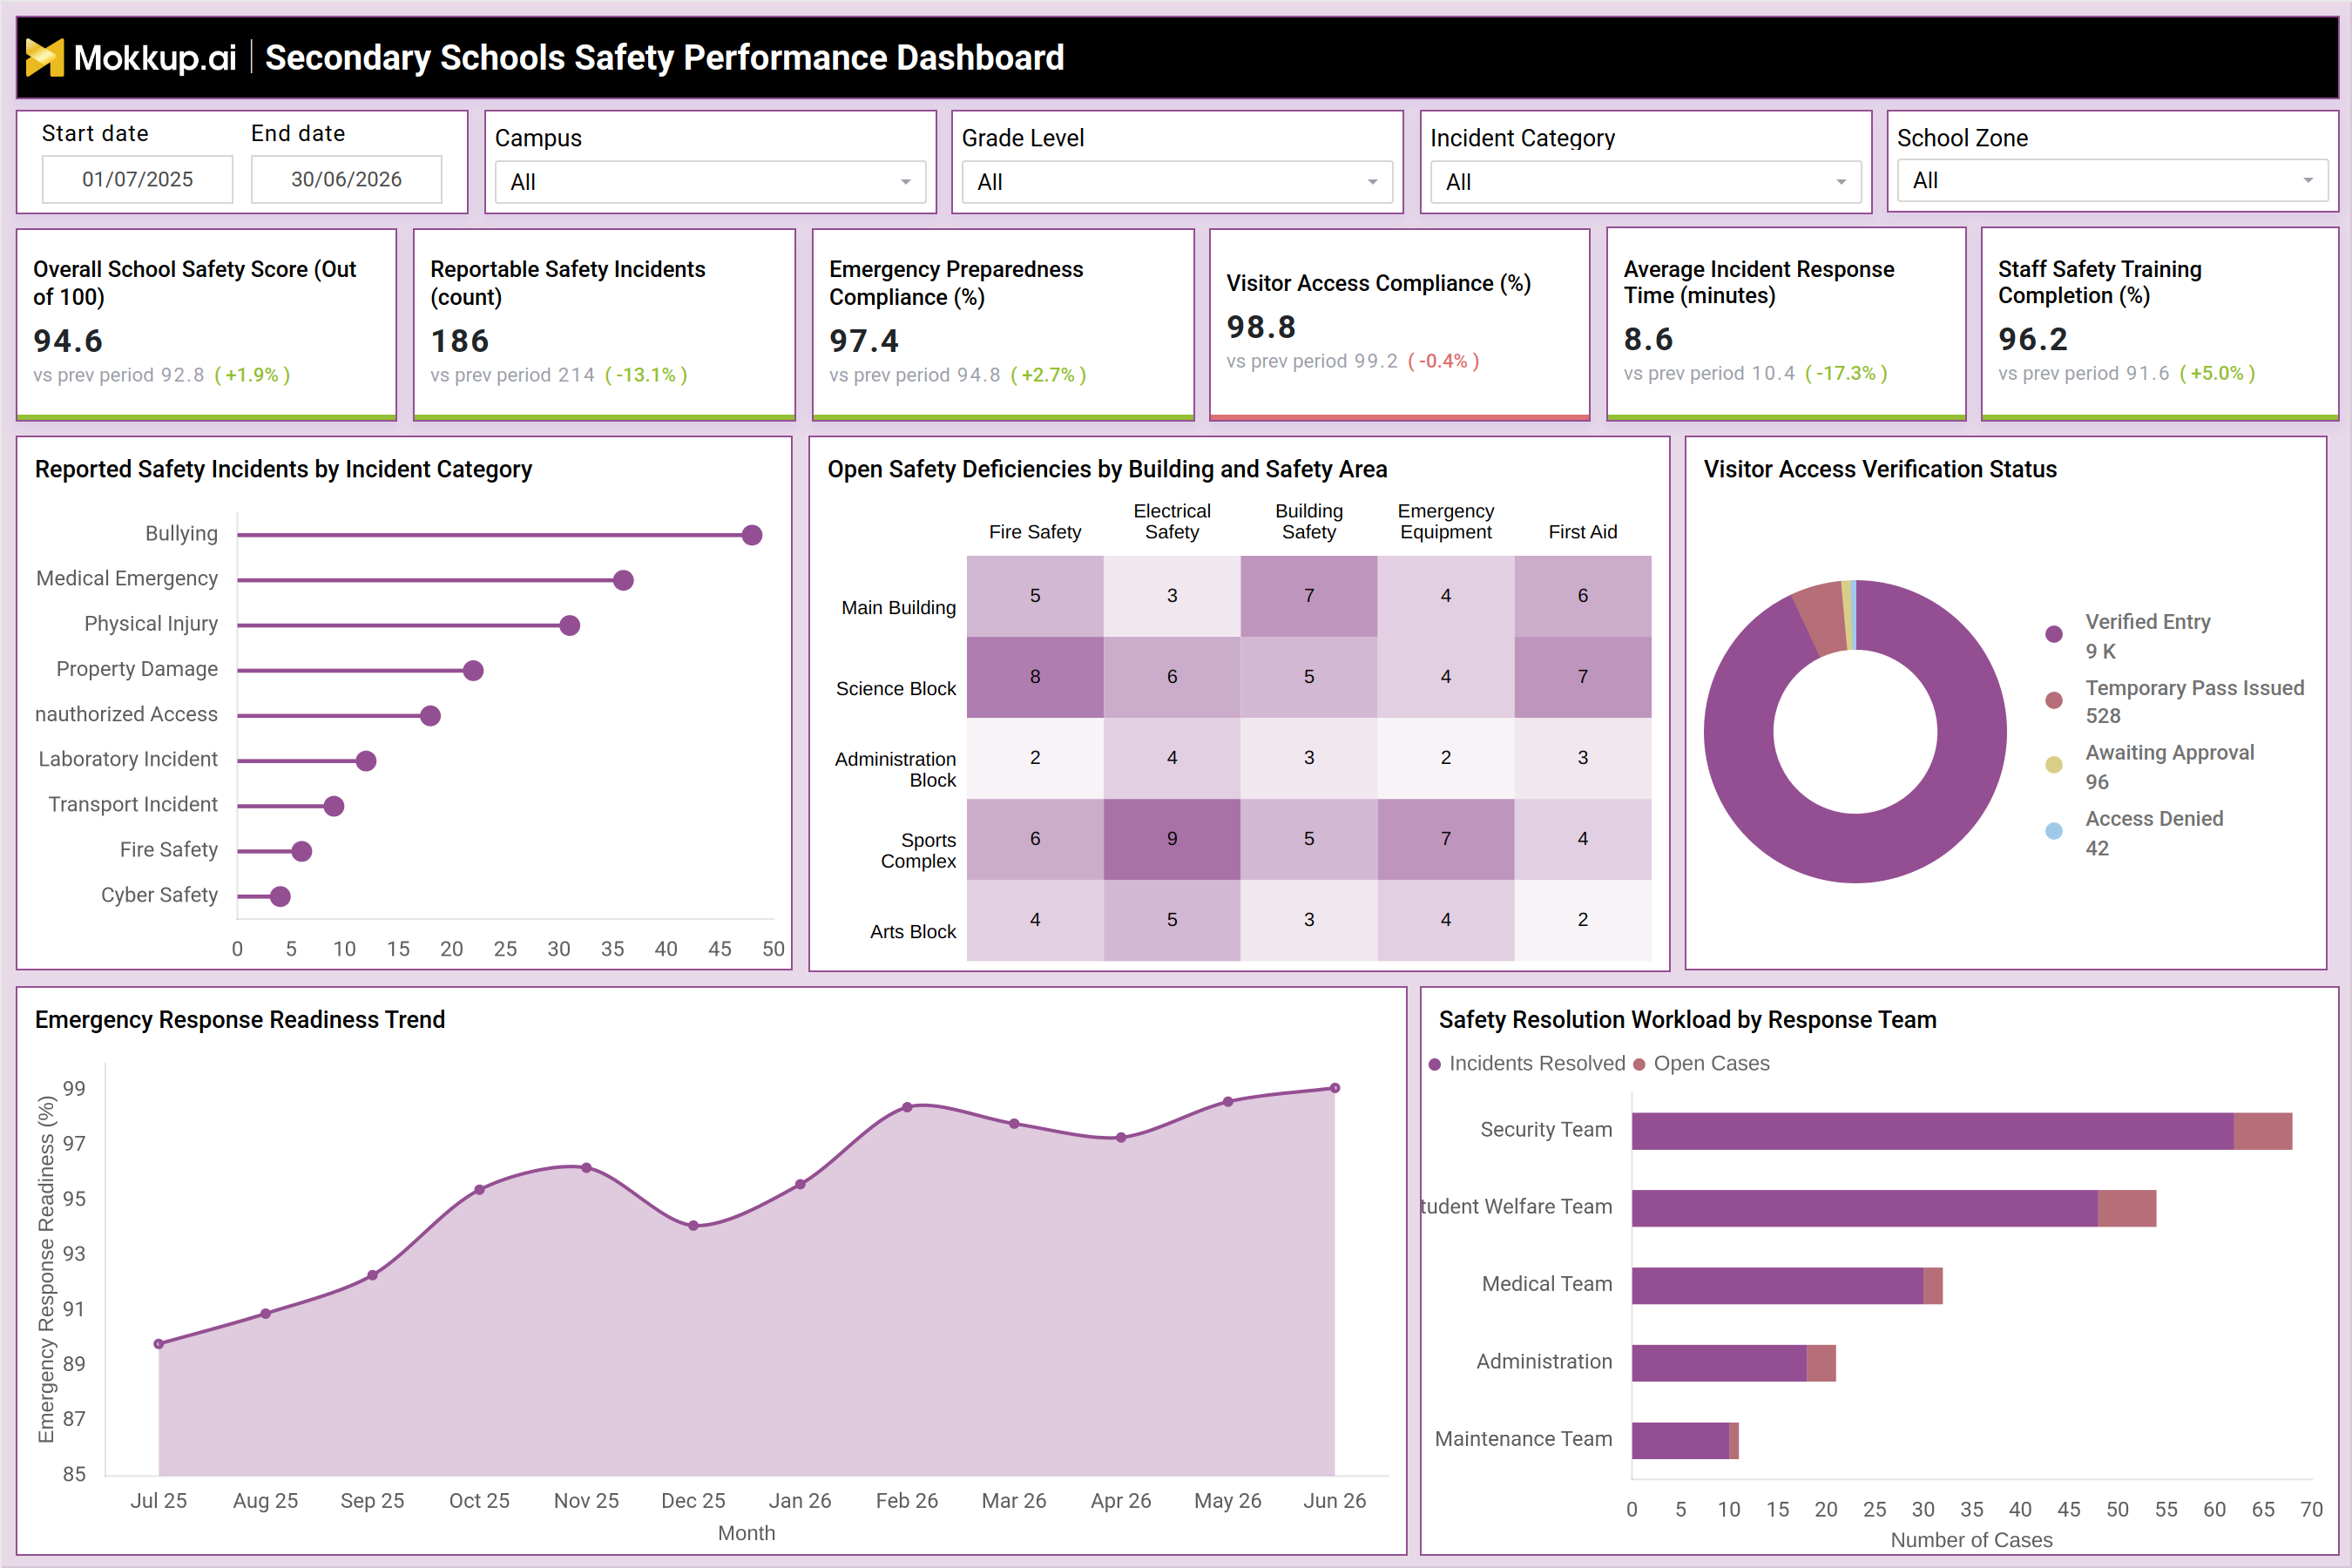The height and width of the screenshot is (1568, 2352).
Task: Click Administration resolved bar
Action: tap(1720, 1363)
